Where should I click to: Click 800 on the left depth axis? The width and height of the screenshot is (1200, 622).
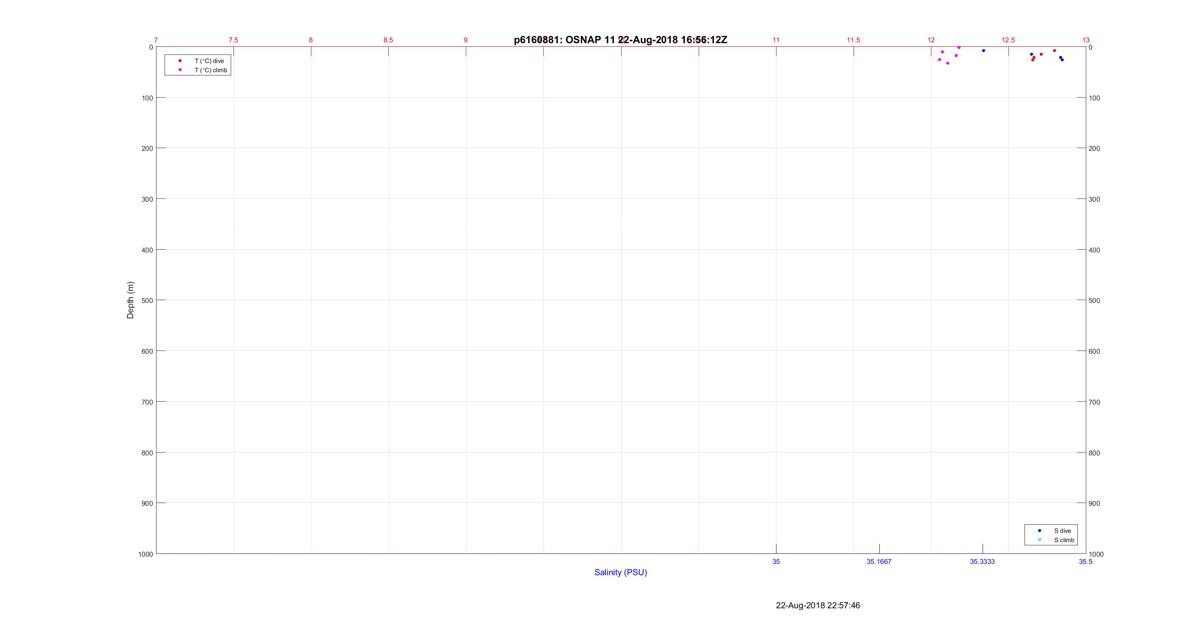click(146, 453)
